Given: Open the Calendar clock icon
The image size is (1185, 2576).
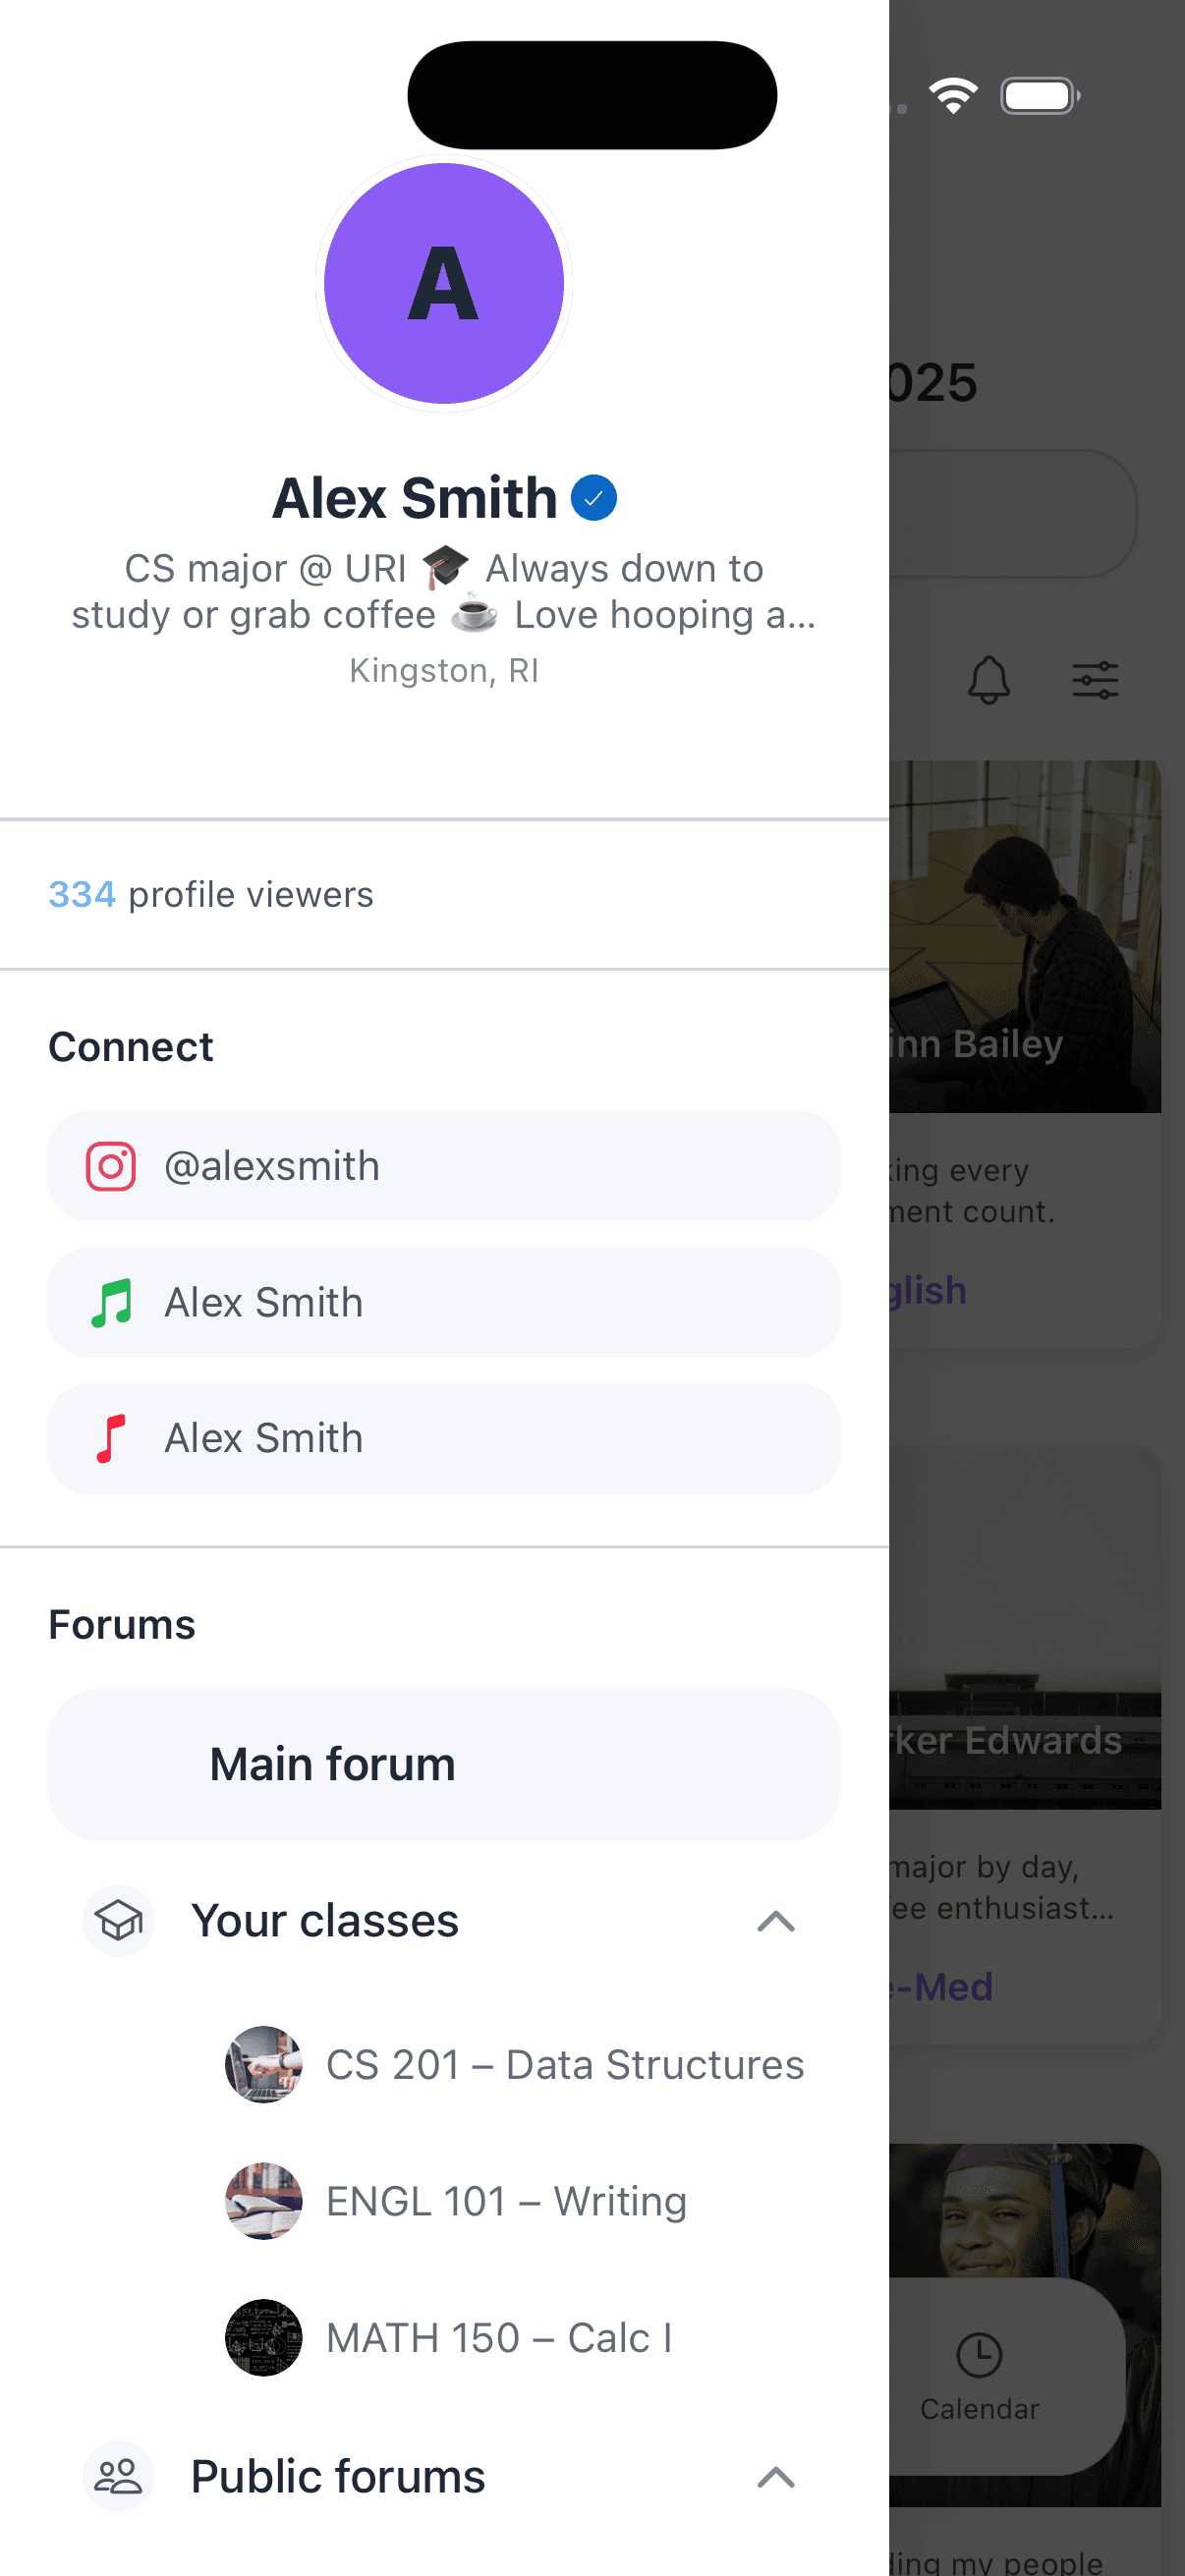Looking at the screenshot, I should 980,2355.
